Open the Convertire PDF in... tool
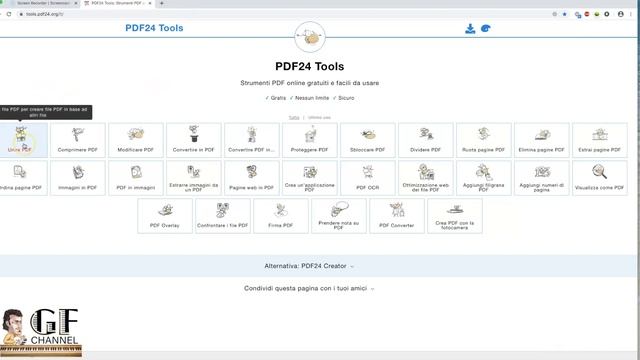640x360 pixels. (x=251, y=140)
